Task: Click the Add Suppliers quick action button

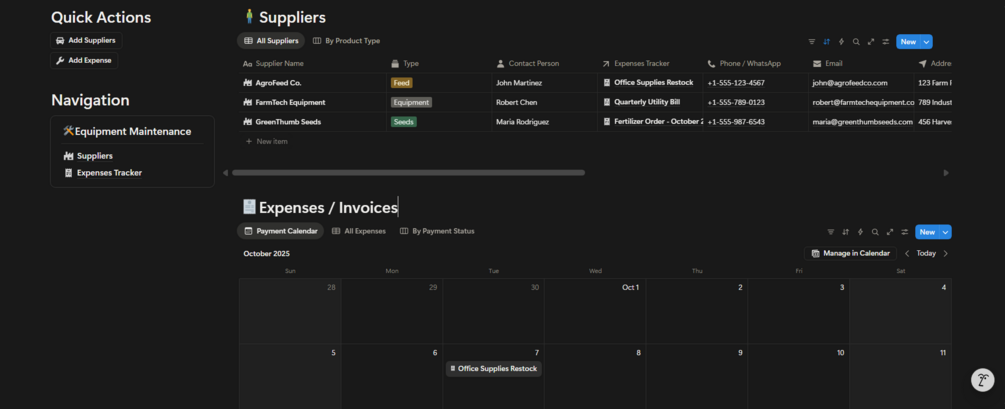Action: [x=85, y=41]
